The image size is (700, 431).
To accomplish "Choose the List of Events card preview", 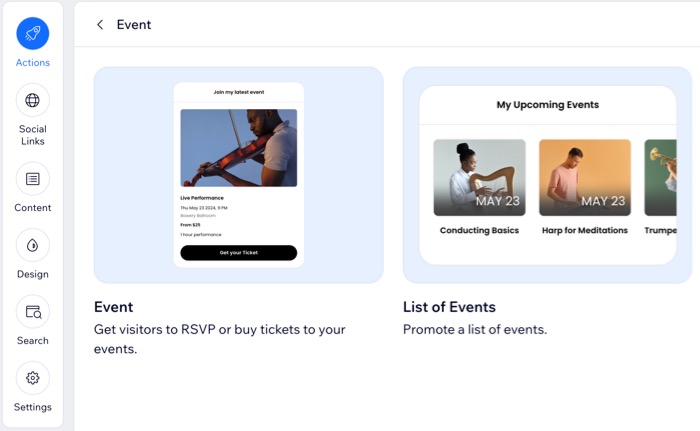I will pos(547,175).
